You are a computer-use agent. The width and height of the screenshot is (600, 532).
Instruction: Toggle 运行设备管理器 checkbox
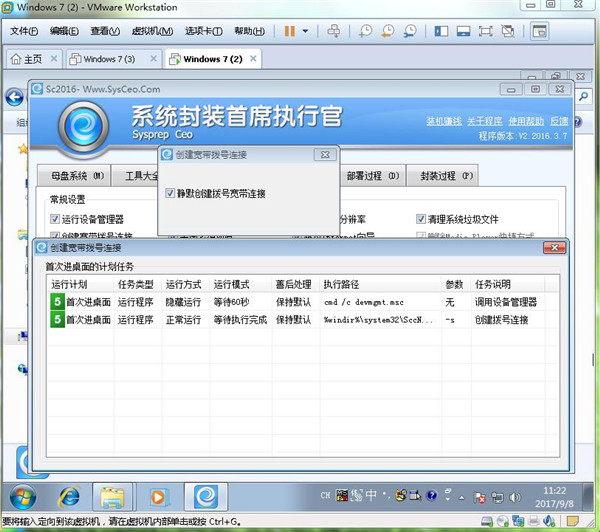pyautogui.click(x=55, y=219)
